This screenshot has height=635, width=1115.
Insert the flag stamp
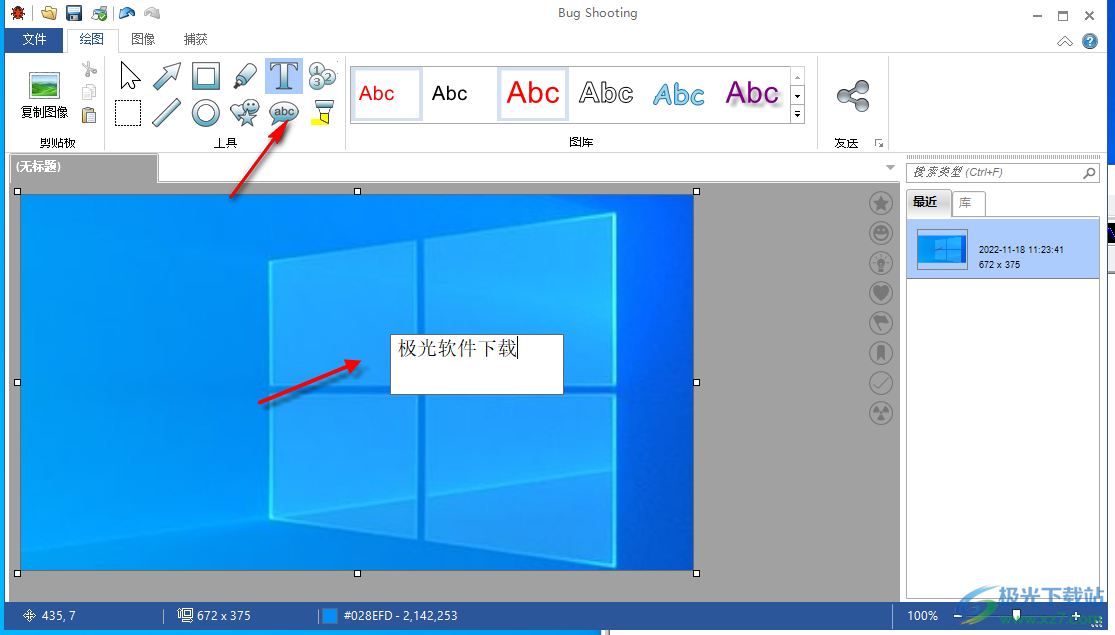click(881, 323)
